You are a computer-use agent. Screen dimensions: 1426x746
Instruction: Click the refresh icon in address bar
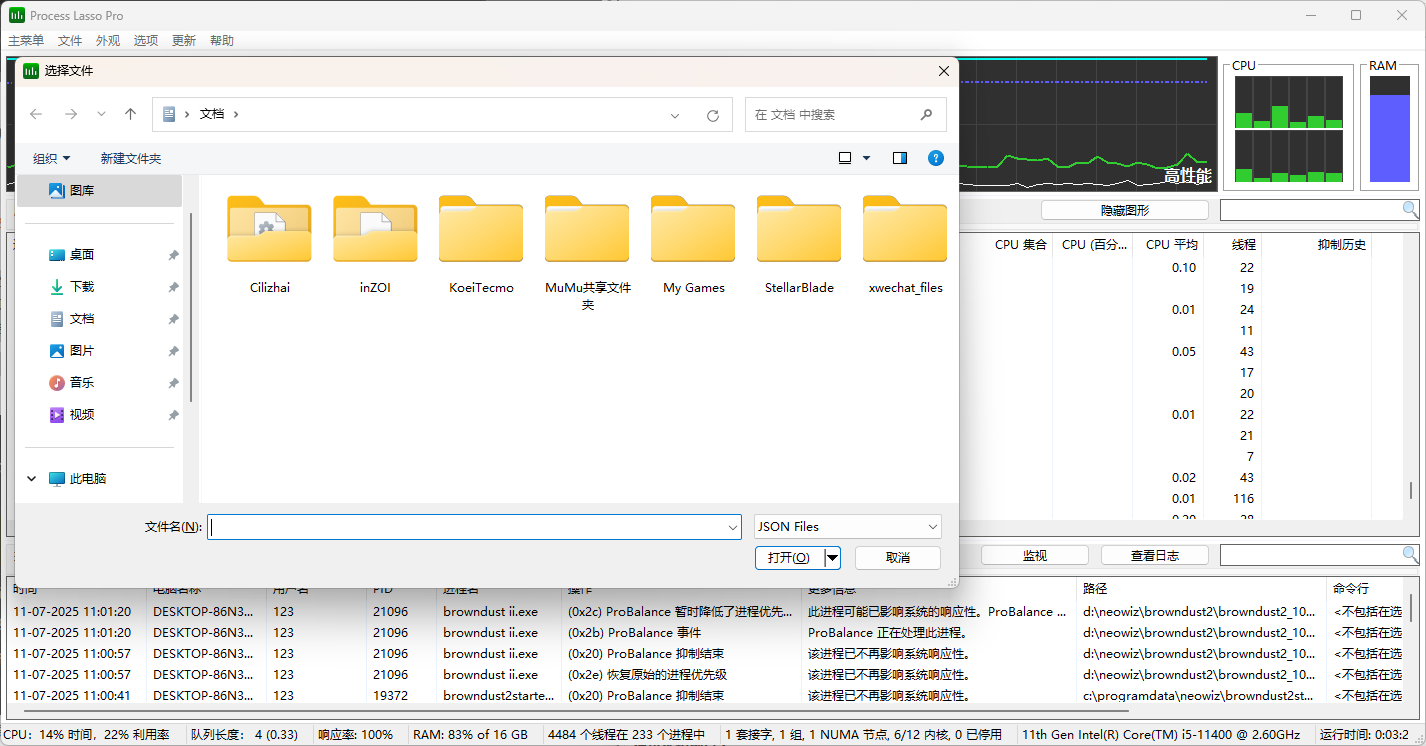tap(713, 115)
